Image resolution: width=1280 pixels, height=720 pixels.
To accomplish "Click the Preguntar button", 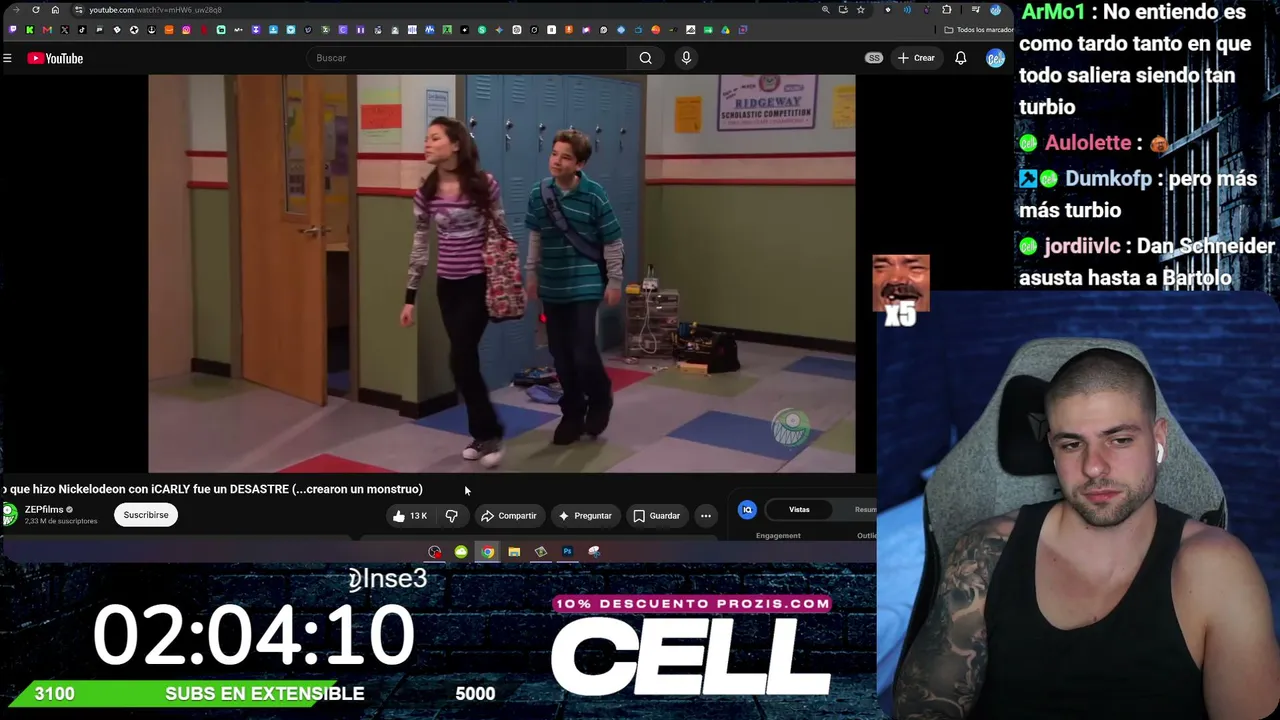I will [585, 516].
